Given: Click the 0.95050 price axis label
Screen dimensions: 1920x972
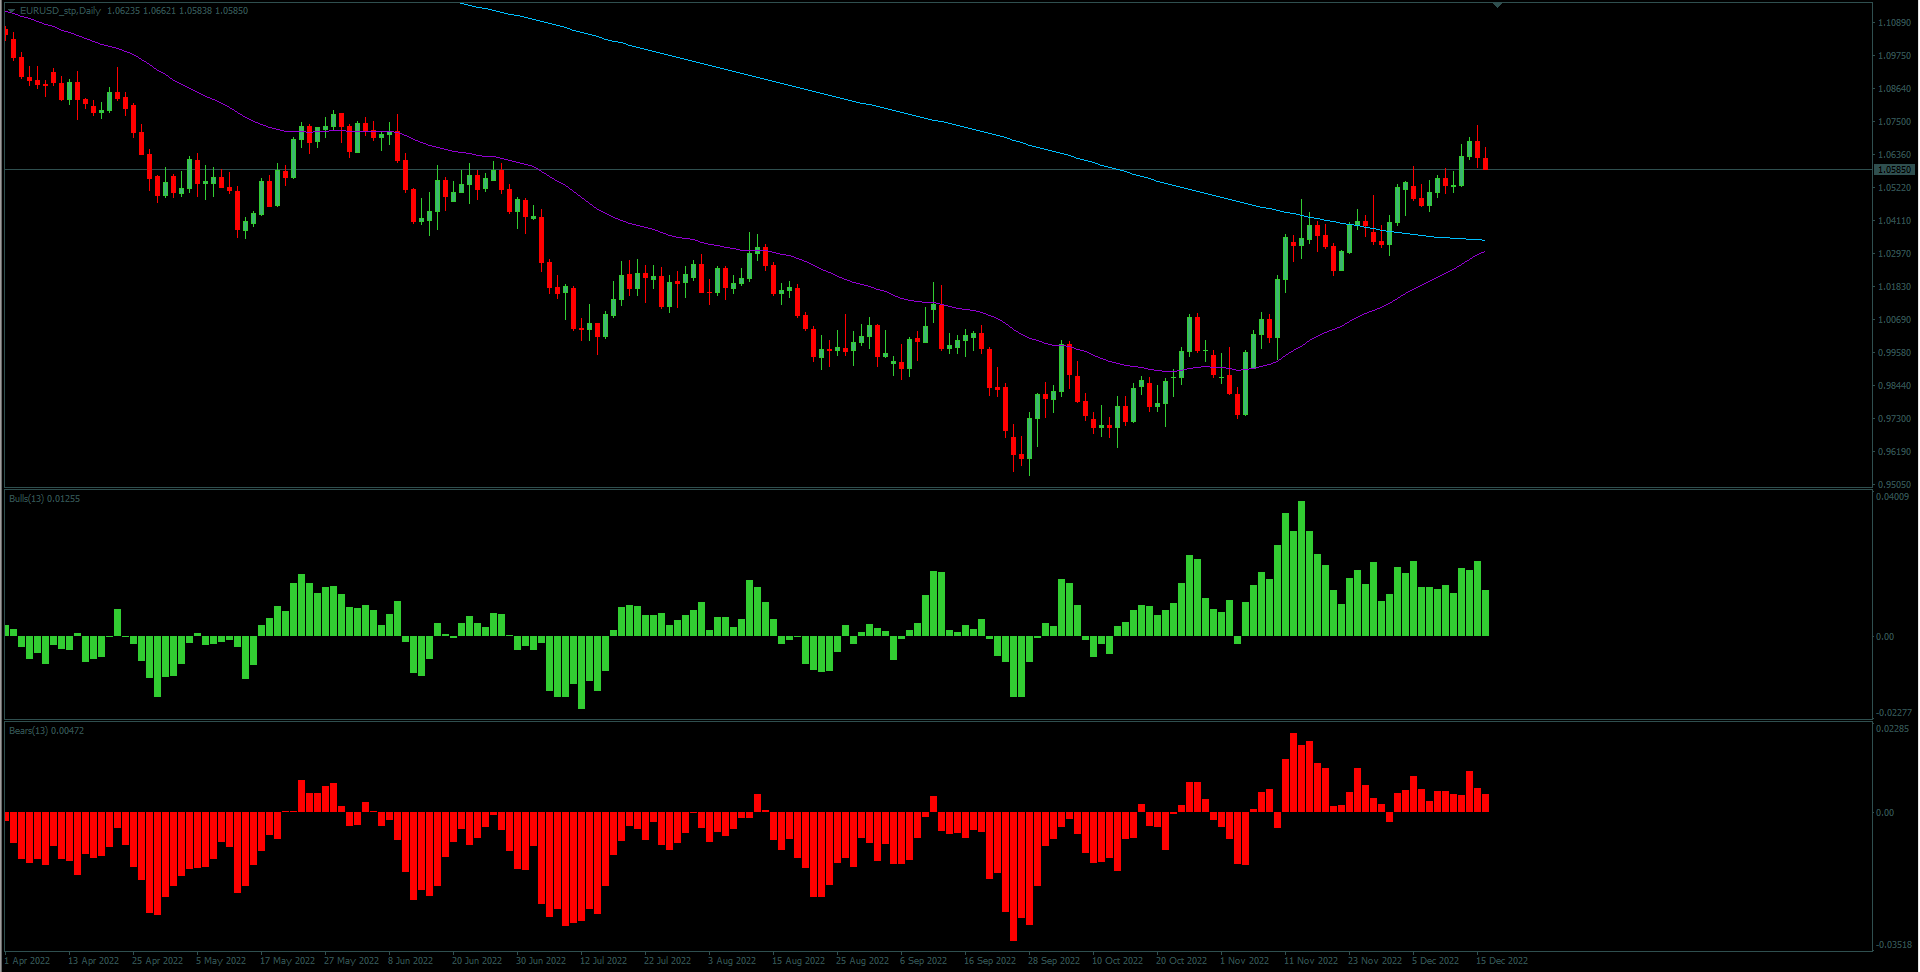Looking at the screenshot, I should point(1894,485).
